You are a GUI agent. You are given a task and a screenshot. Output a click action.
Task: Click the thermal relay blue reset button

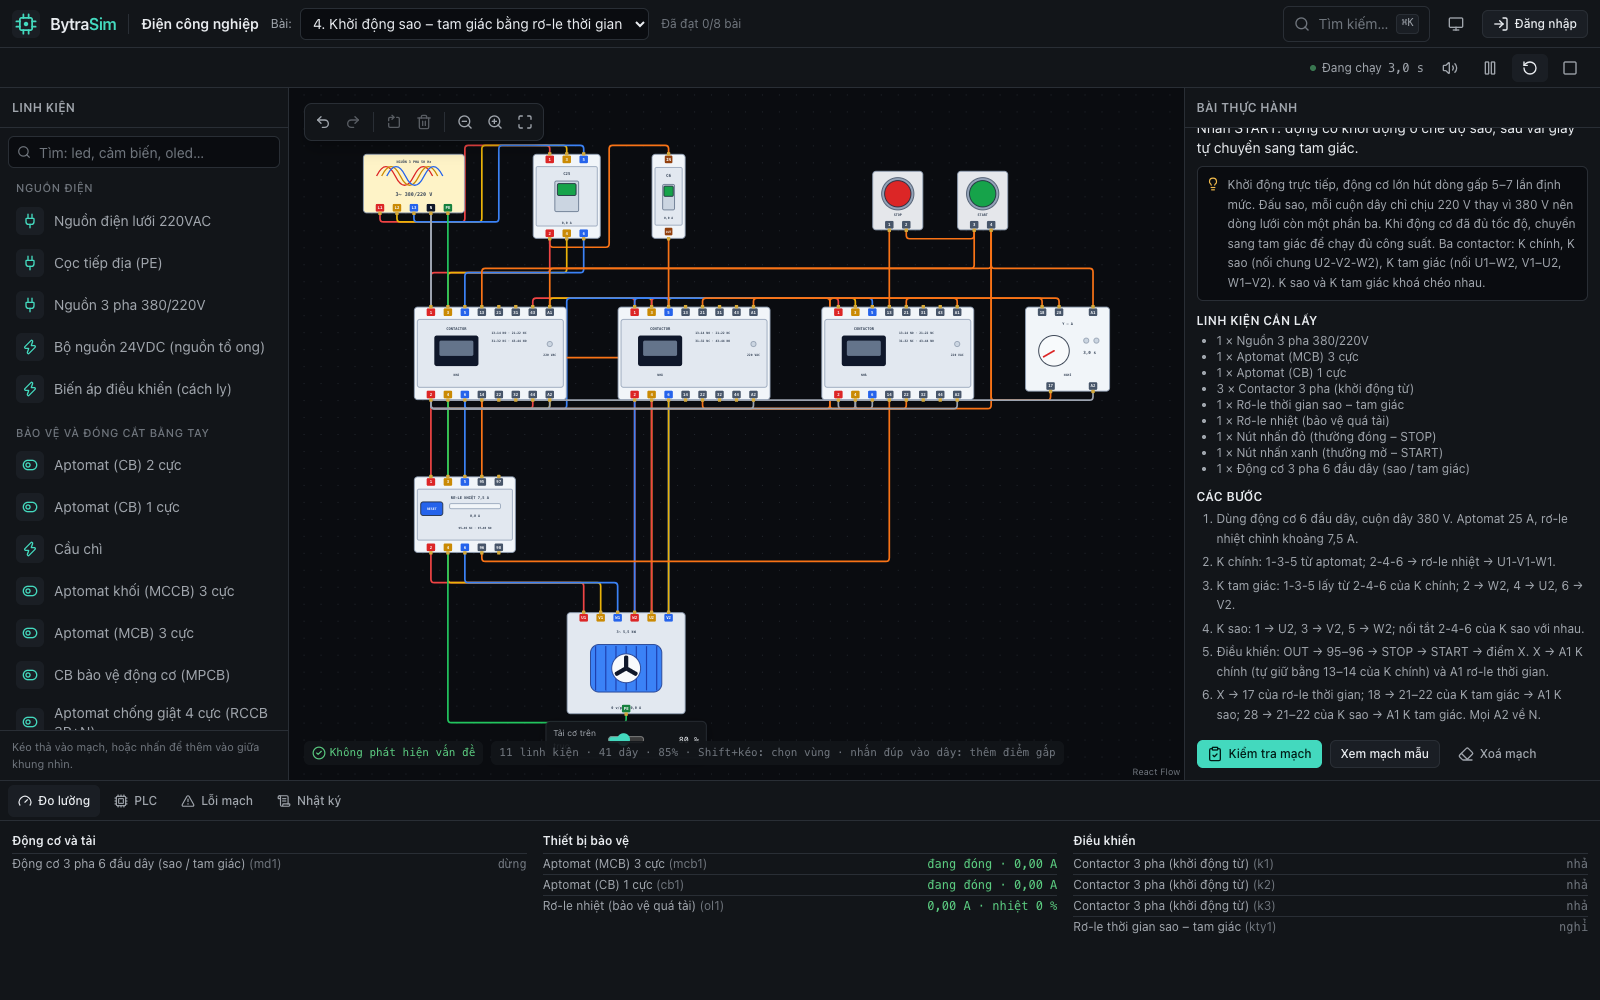(x=432, y=509)
